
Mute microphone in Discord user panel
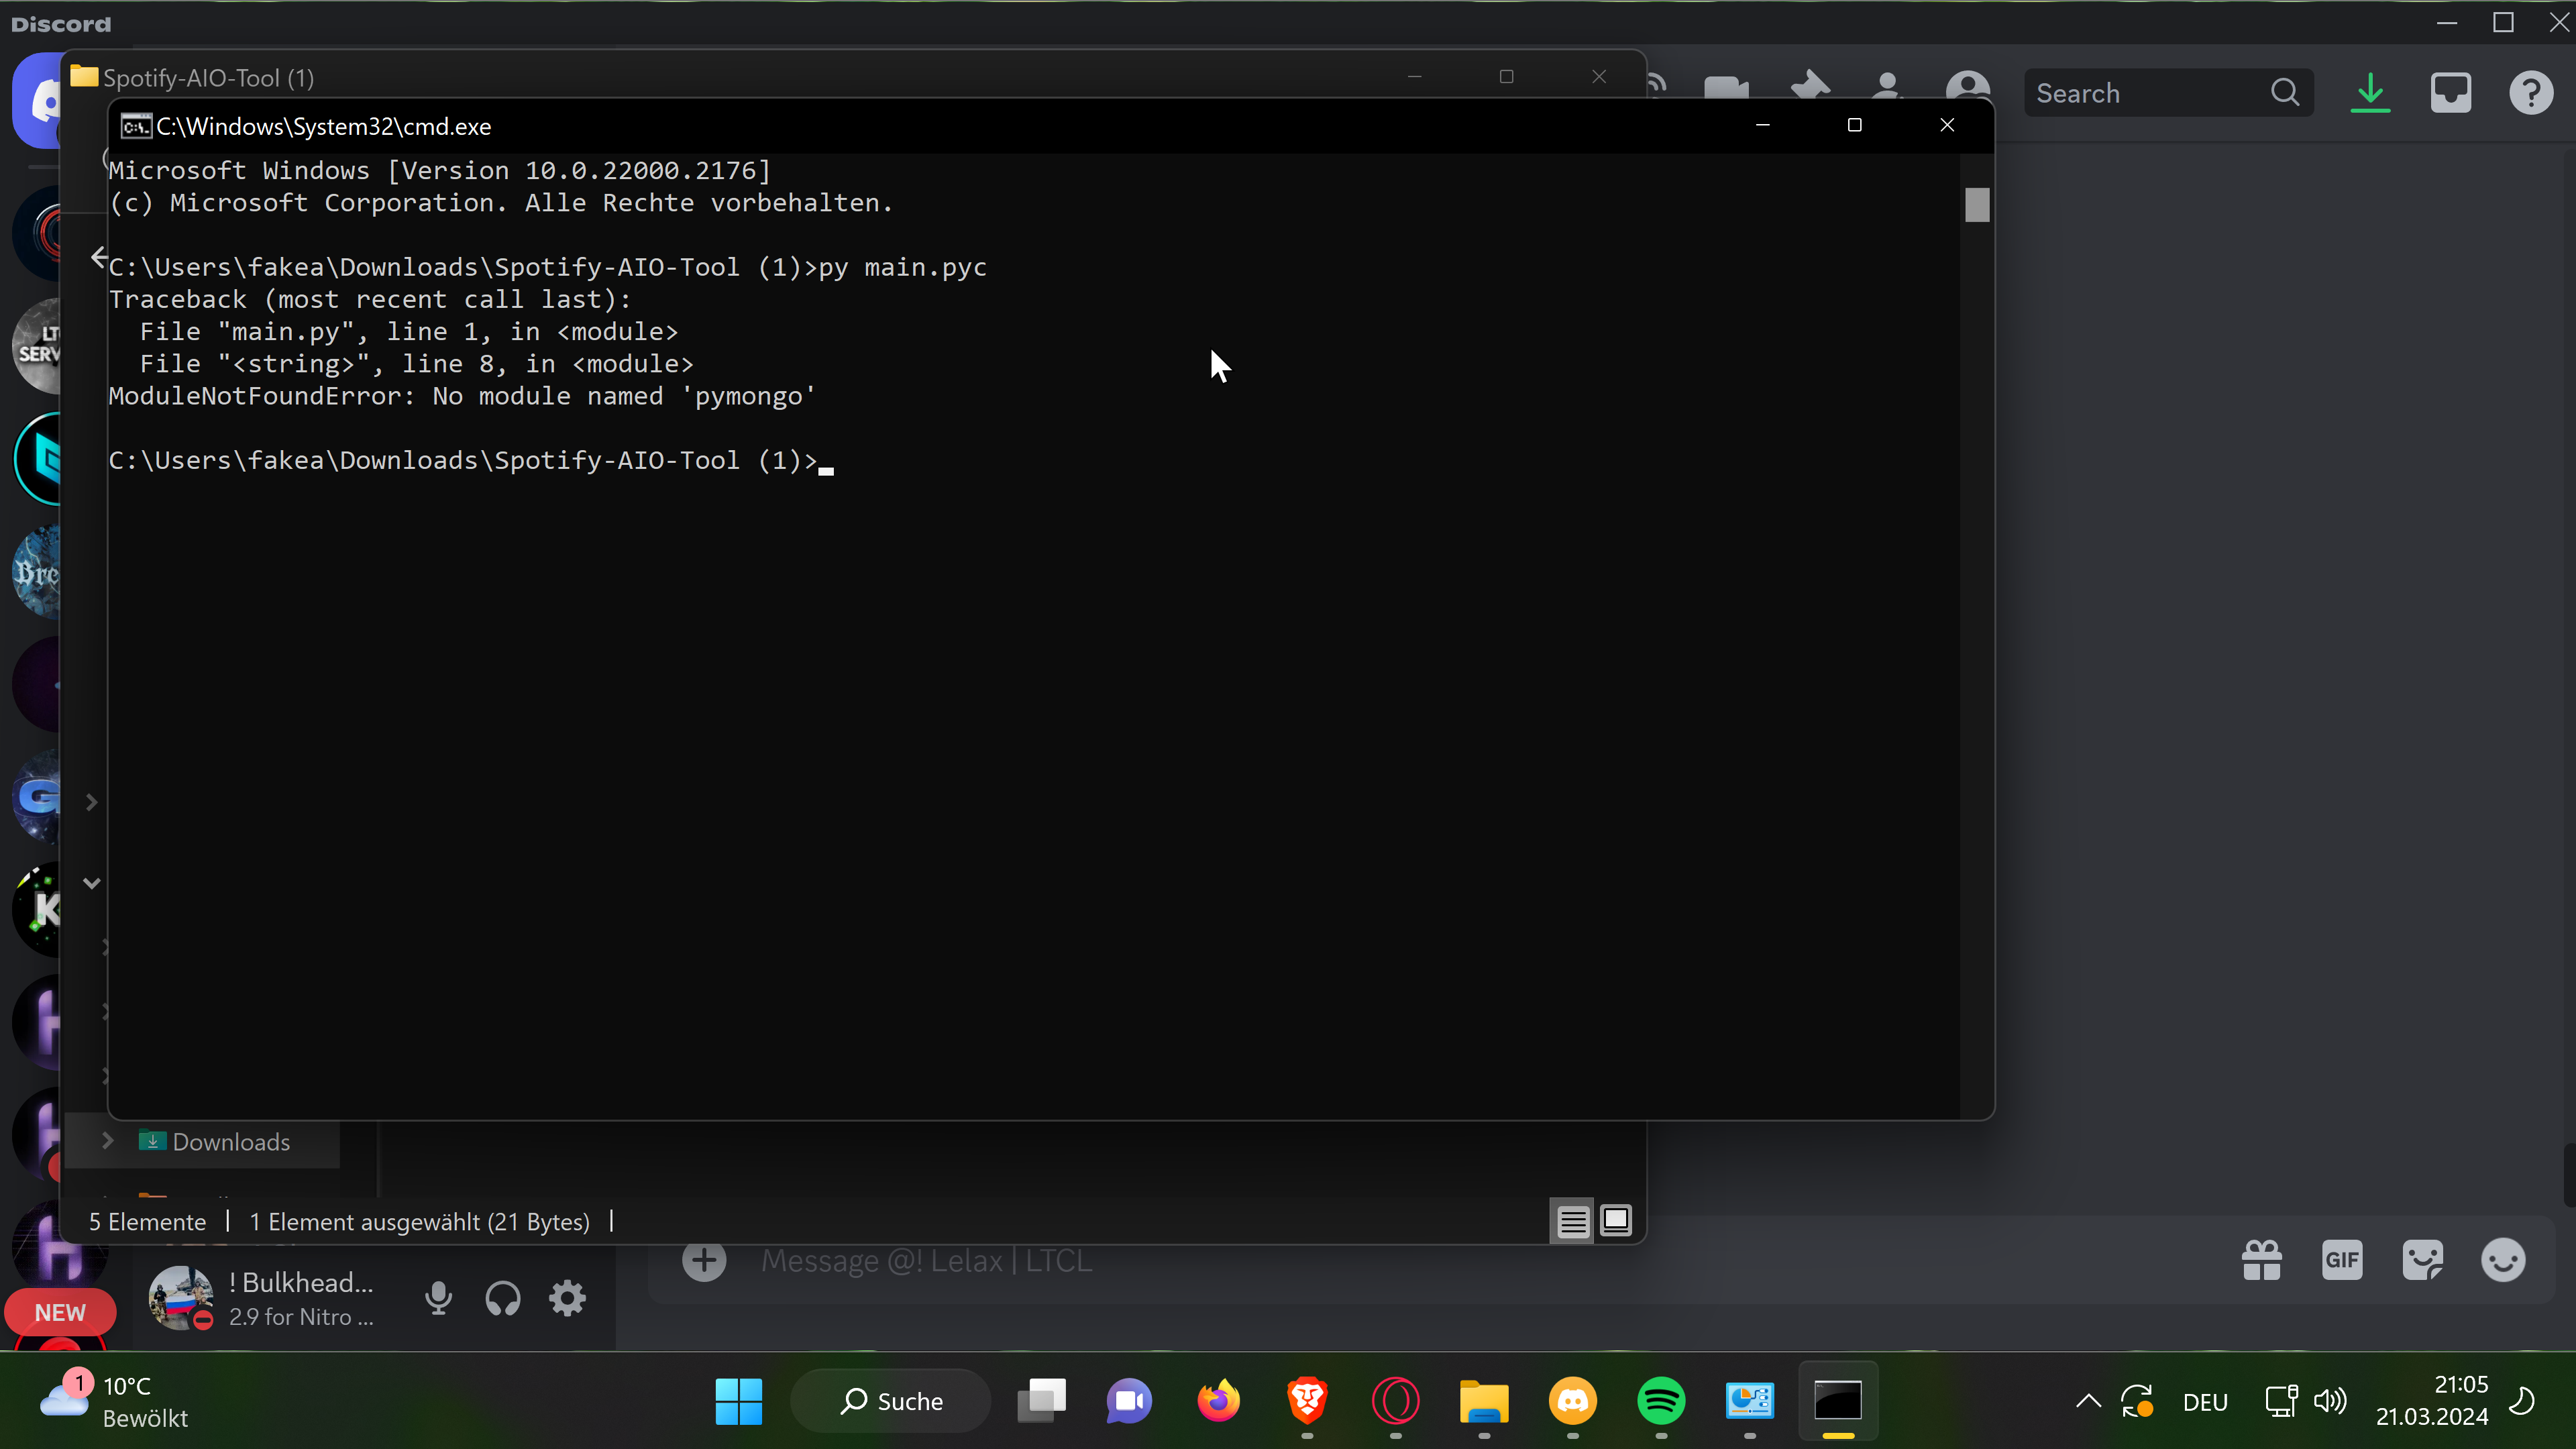click(x=438, y=1298)
